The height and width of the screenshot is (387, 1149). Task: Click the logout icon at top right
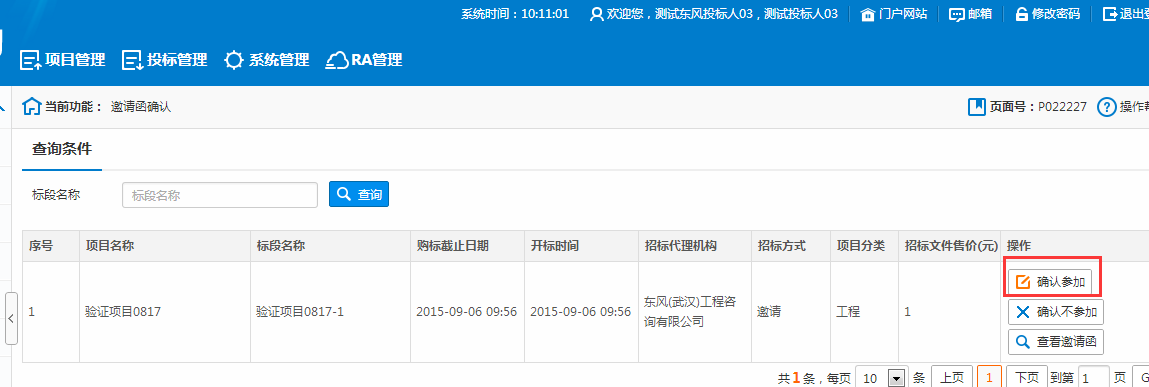pyautogui.click(x=1109, y=14)
